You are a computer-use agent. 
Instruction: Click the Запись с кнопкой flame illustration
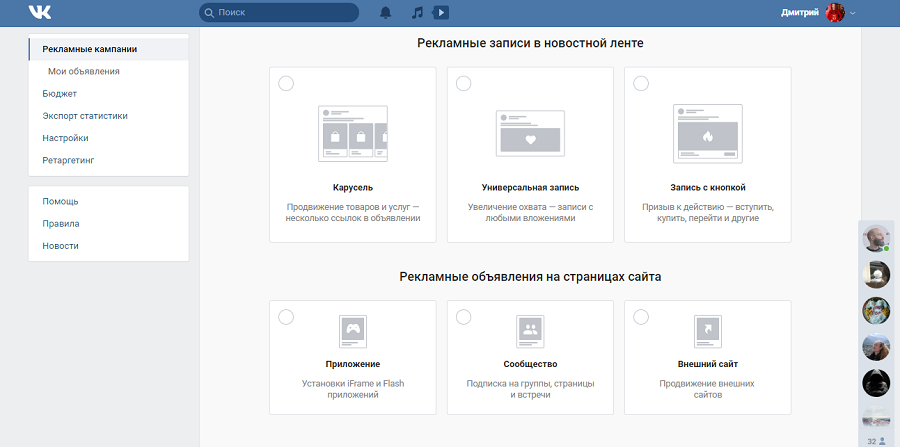click(x=708, y=133)
